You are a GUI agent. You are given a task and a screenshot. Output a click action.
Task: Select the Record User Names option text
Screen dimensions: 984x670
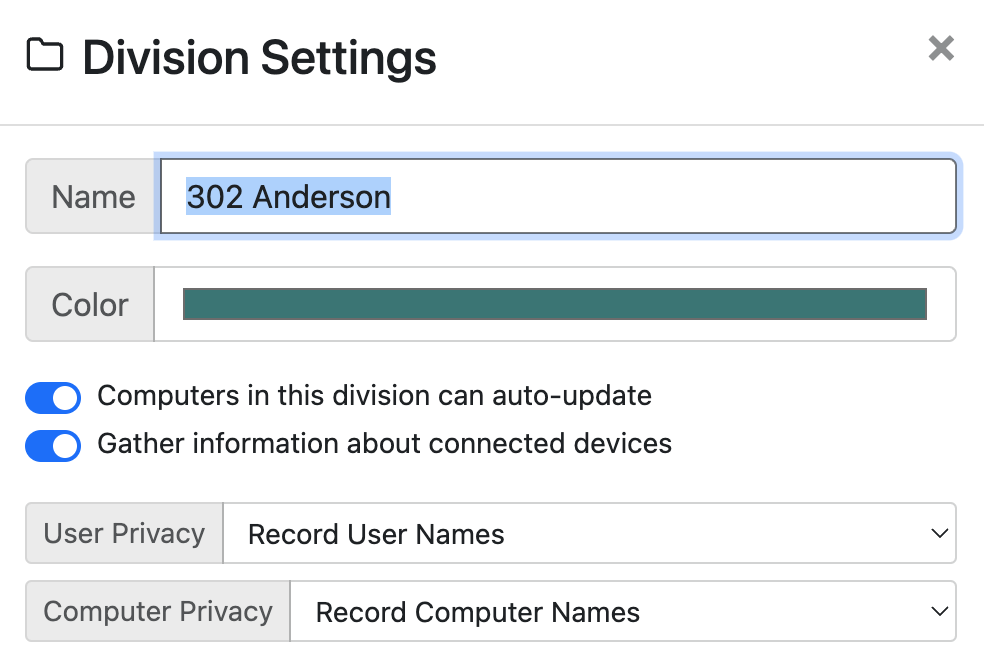pyautogui.click(x=377, y=534)
